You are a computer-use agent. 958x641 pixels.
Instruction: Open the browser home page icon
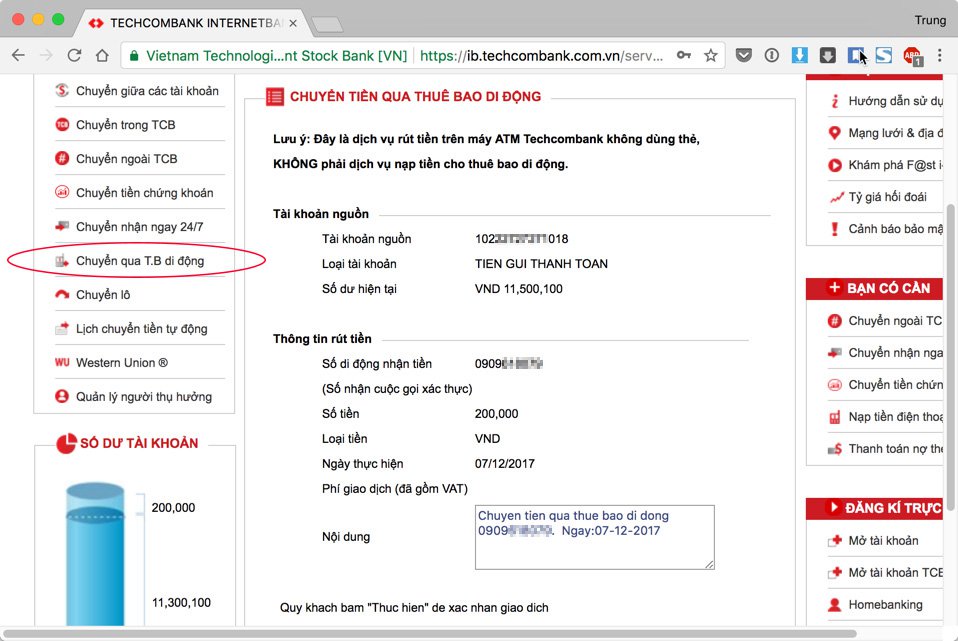tap(102, 56)
